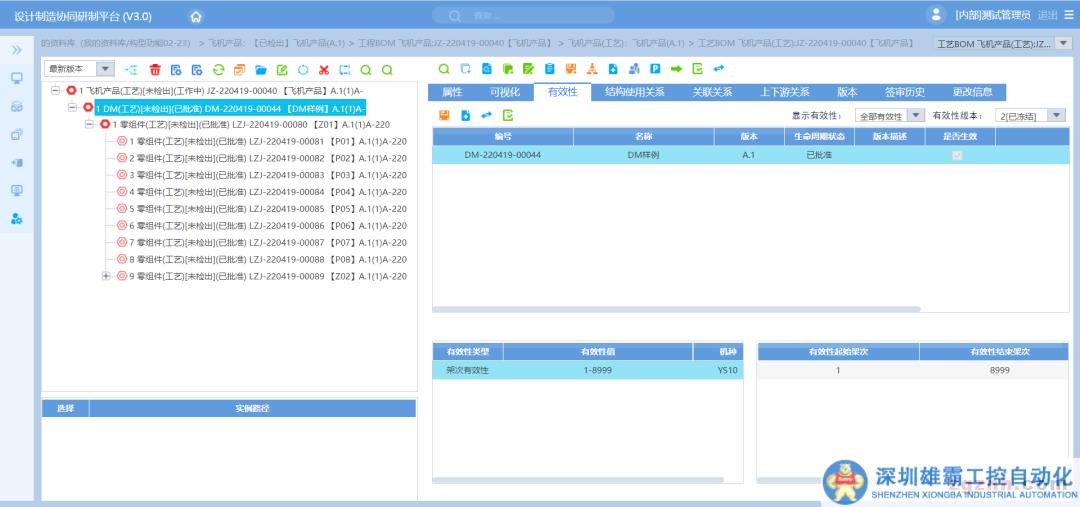Collapse the root 飞机产品 JZ-220419-00040 node
Image resolution: width=1080 pixels, height=507 pixels.
tap(55, 91)
